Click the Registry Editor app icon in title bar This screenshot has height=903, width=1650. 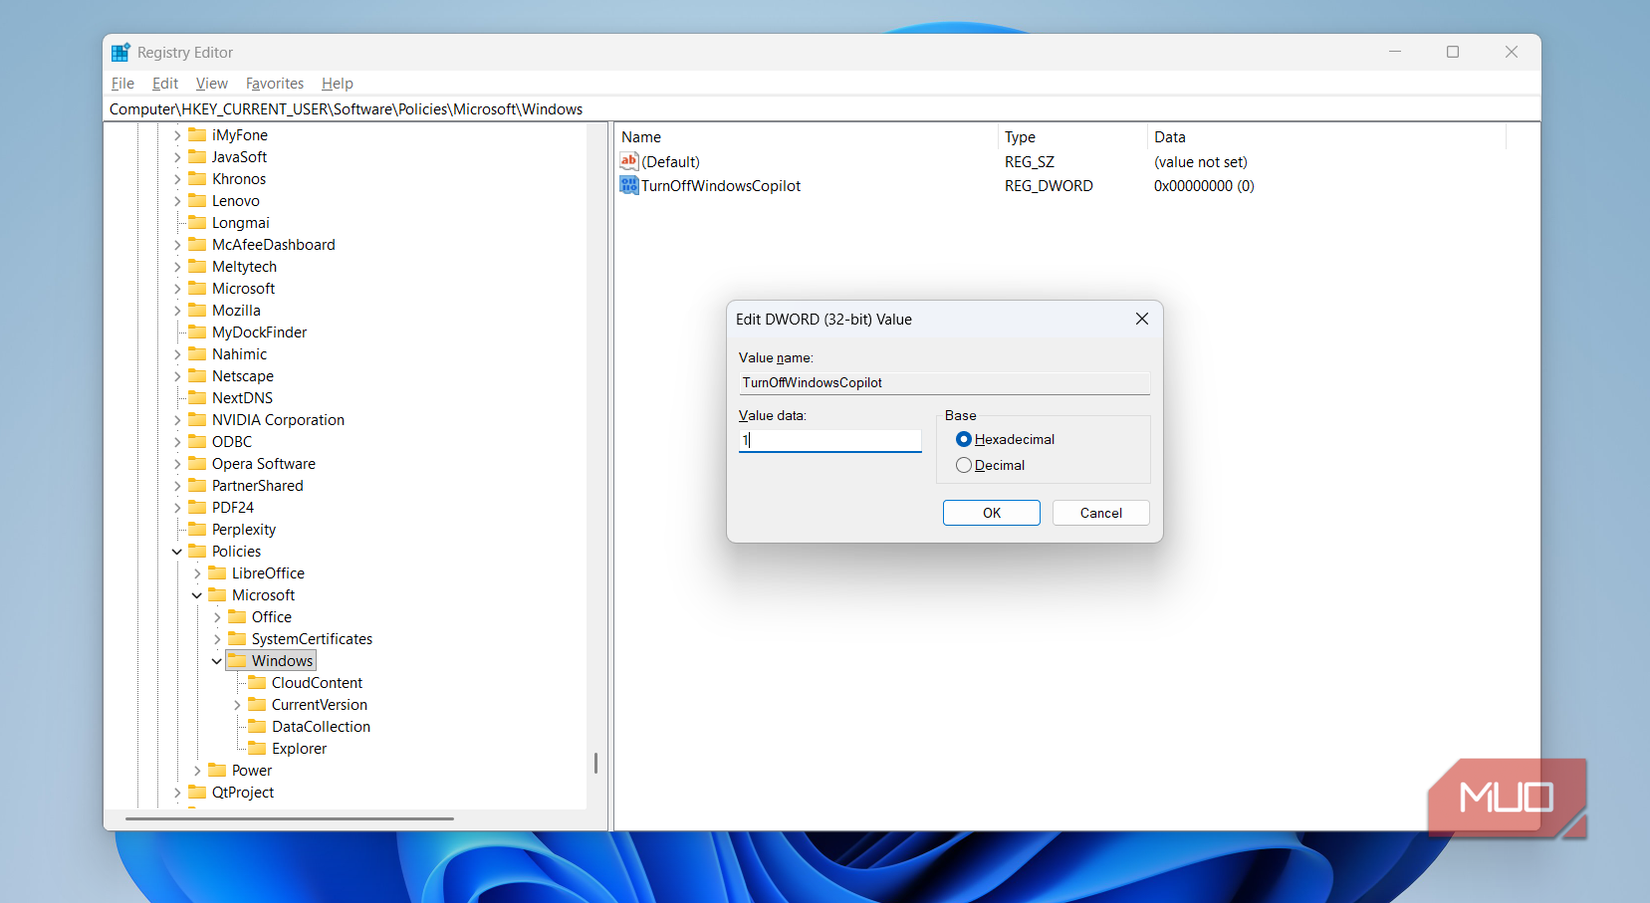point(121,52)
